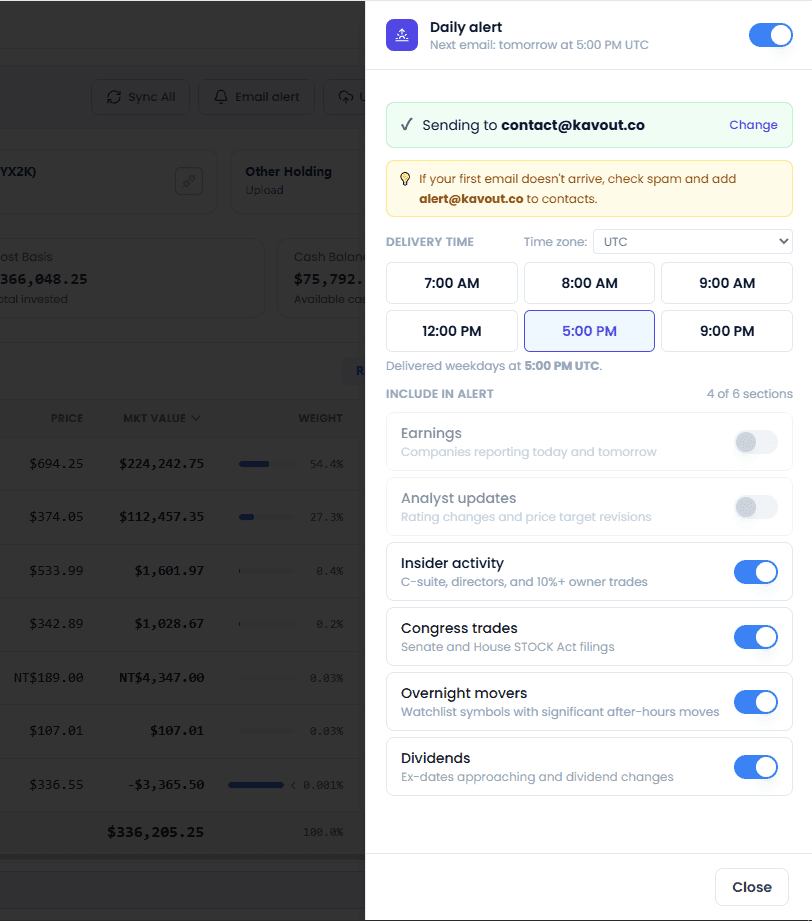This screenshot has width=812, height=921.
Task: Click the purple Daily alert icon
Action: coord(402,35)
